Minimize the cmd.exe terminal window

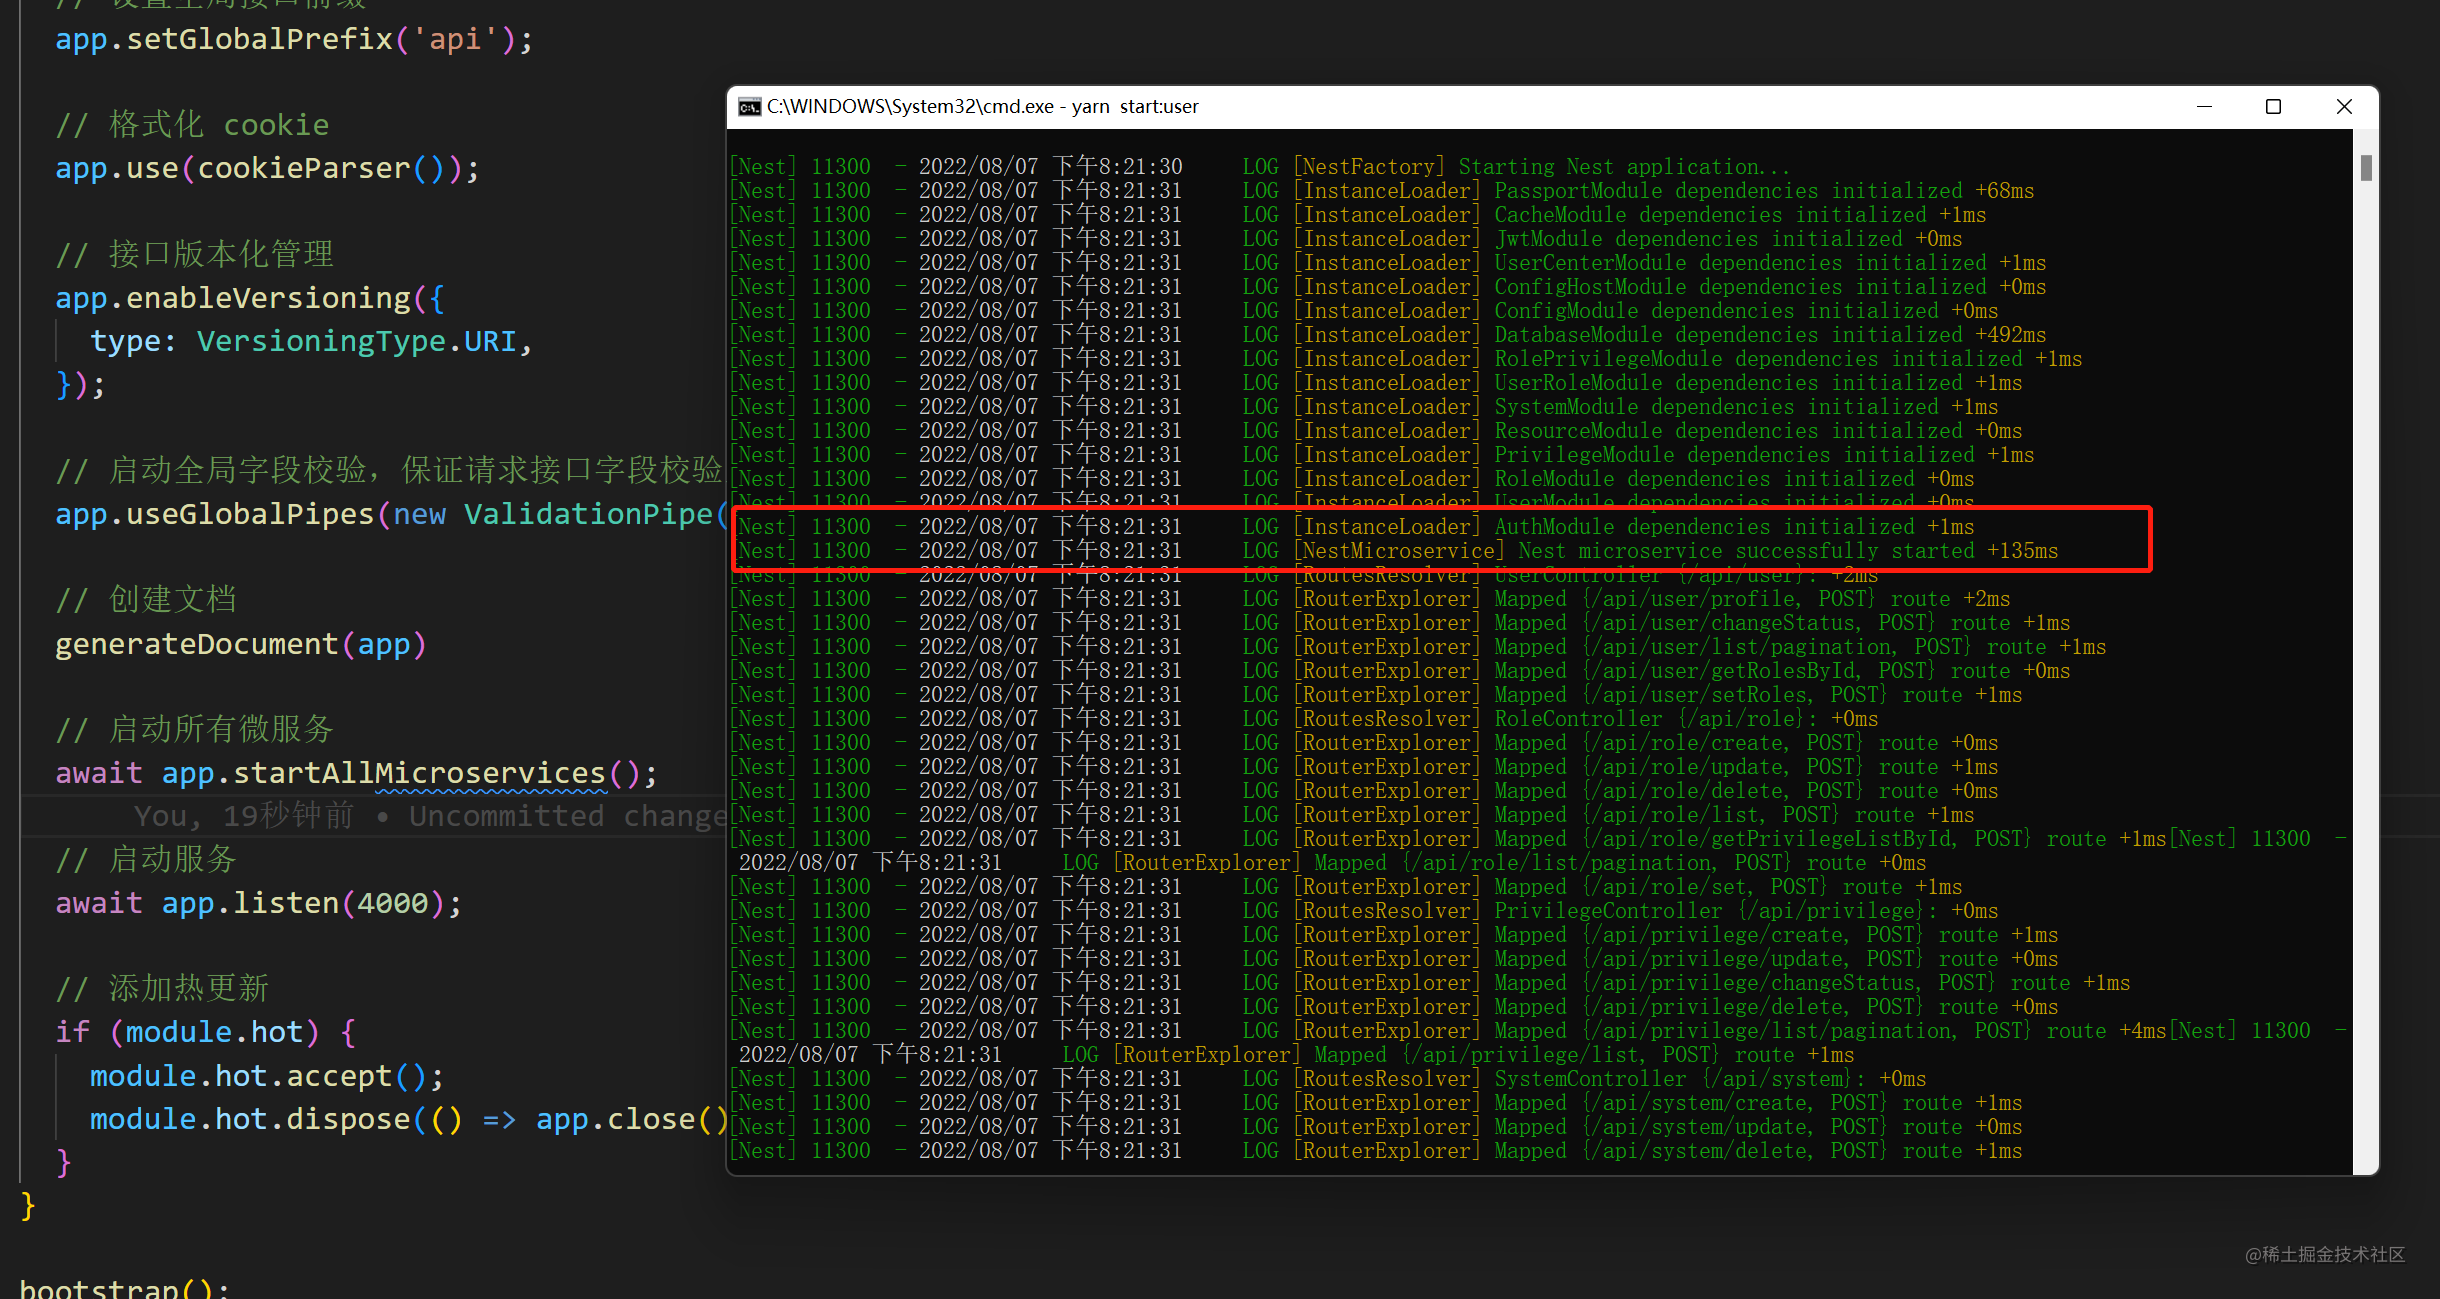[2204, 107]
